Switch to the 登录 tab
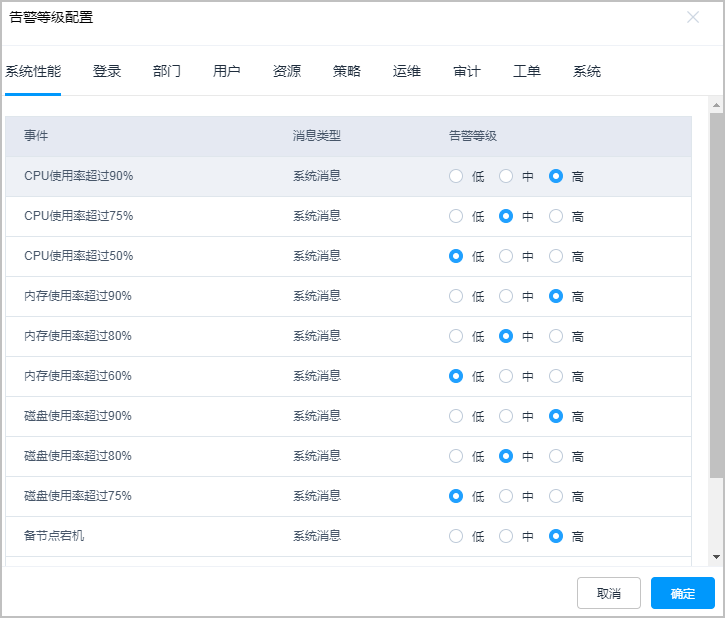Image resolution: width=725 pixels, height=618 pixels. tap(107, 72)
